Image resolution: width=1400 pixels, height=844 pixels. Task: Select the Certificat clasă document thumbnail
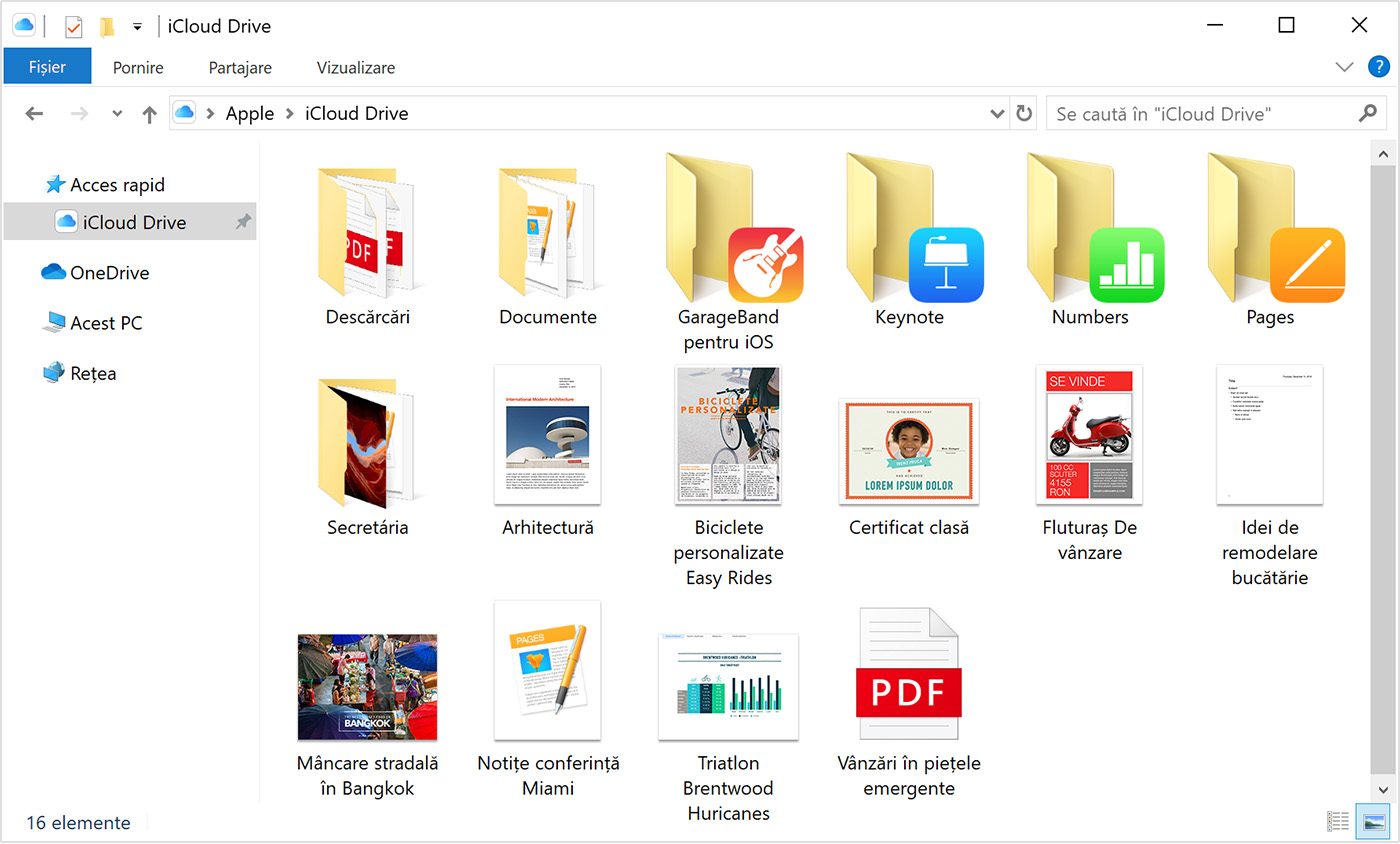[x=909, y=451]
